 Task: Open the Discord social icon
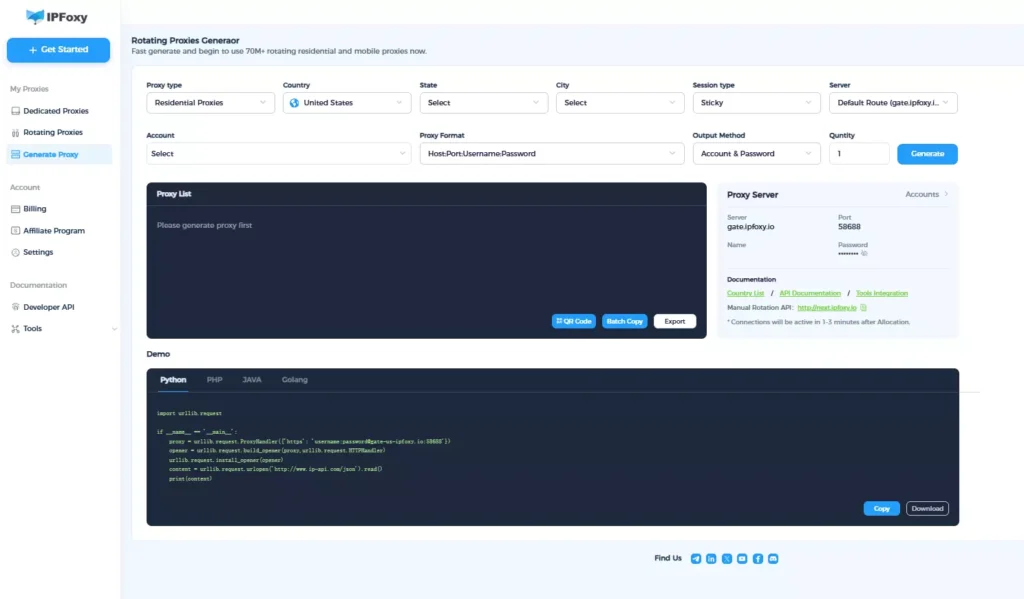[x=773, y=558]
